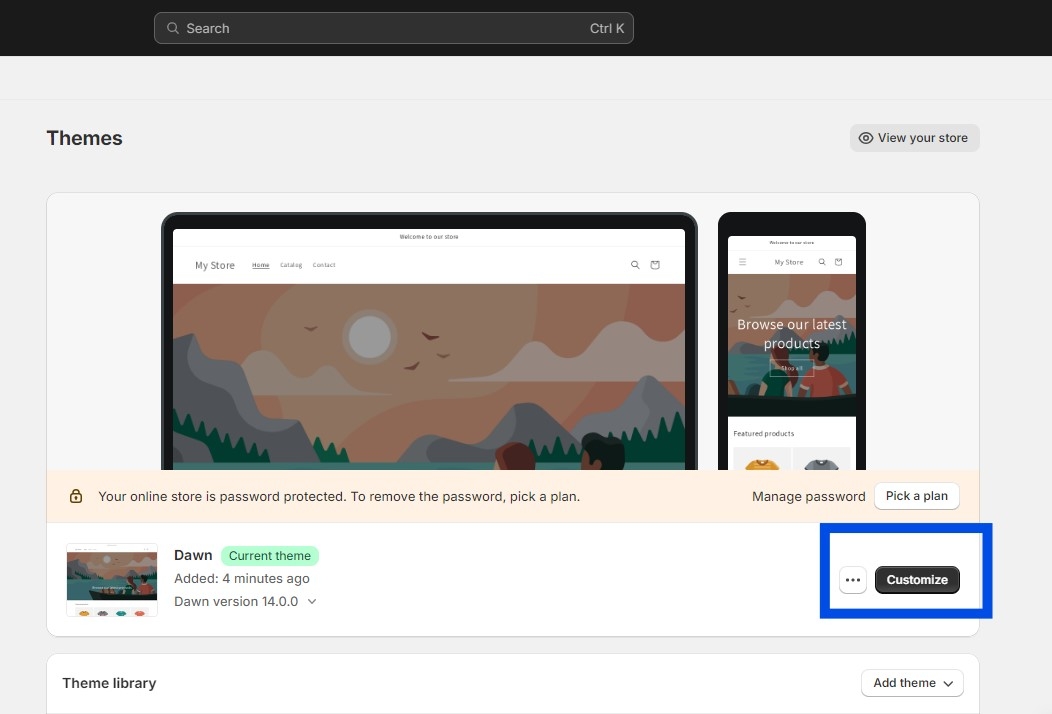Image resolution: width=1052 pixels, height=714 pixels.
Task: Click the Themes page heading
Action: click(x=85, y=138)
